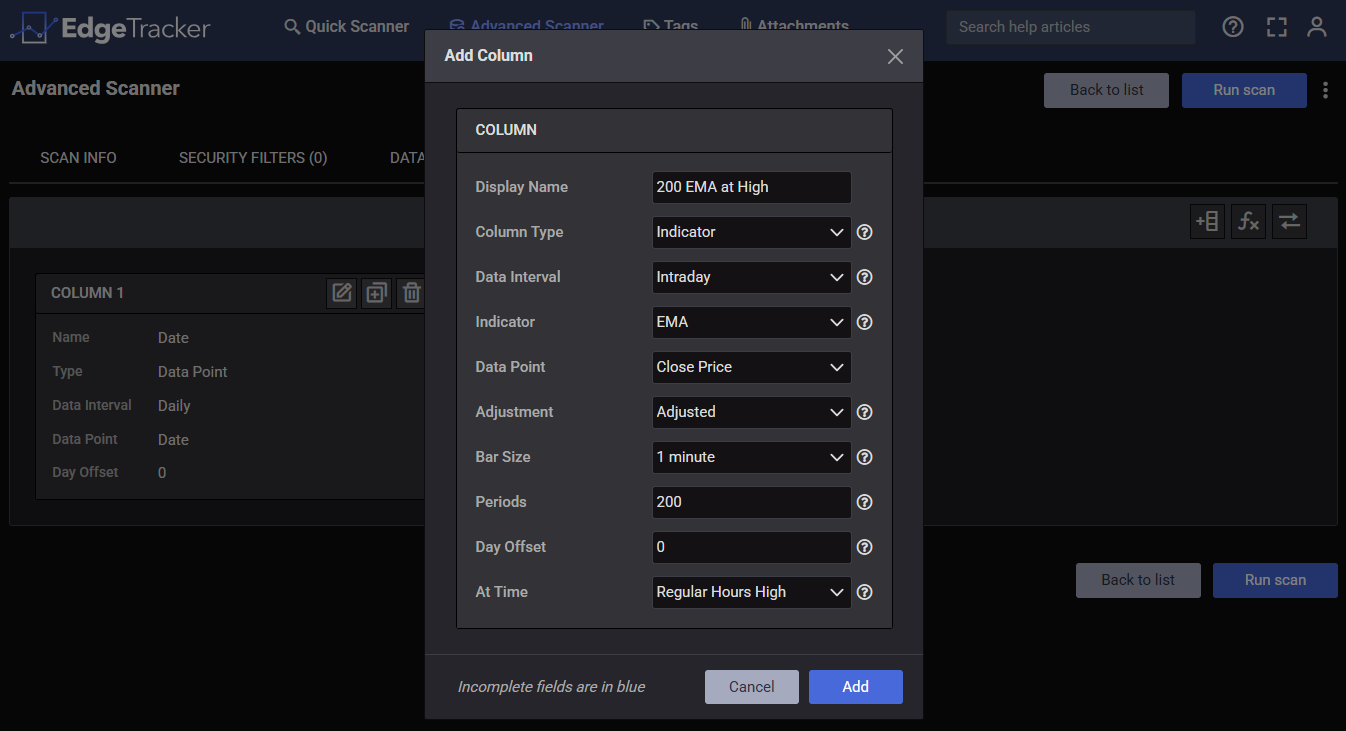This screenshot has height=731, width=1346.
Task: Open help for Column Type field
Action: (x=865, y=232)
